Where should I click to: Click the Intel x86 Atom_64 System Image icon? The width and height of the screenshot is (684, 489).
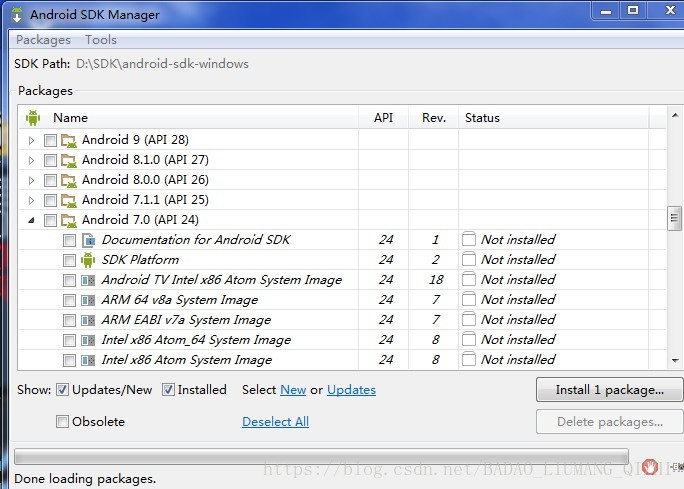(x=88, y=340)
